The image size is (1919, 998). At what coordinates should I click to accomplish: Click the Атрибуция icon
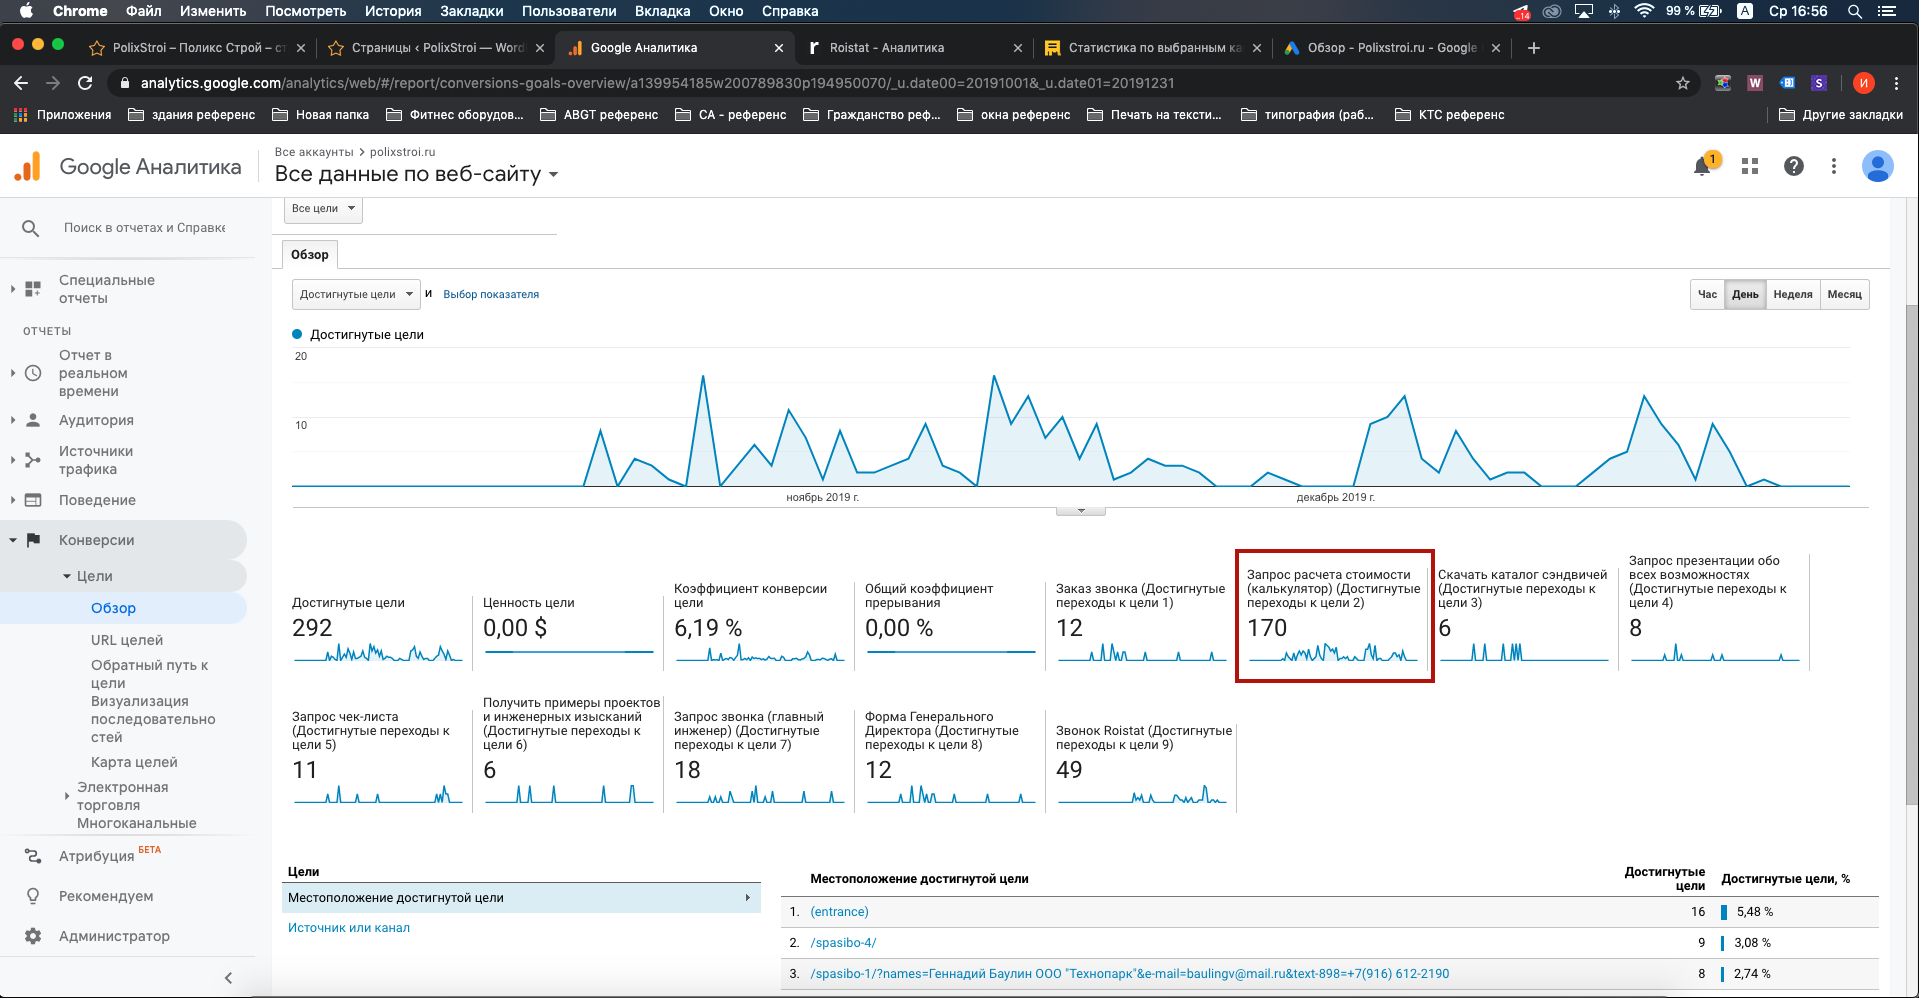(33, 856)
